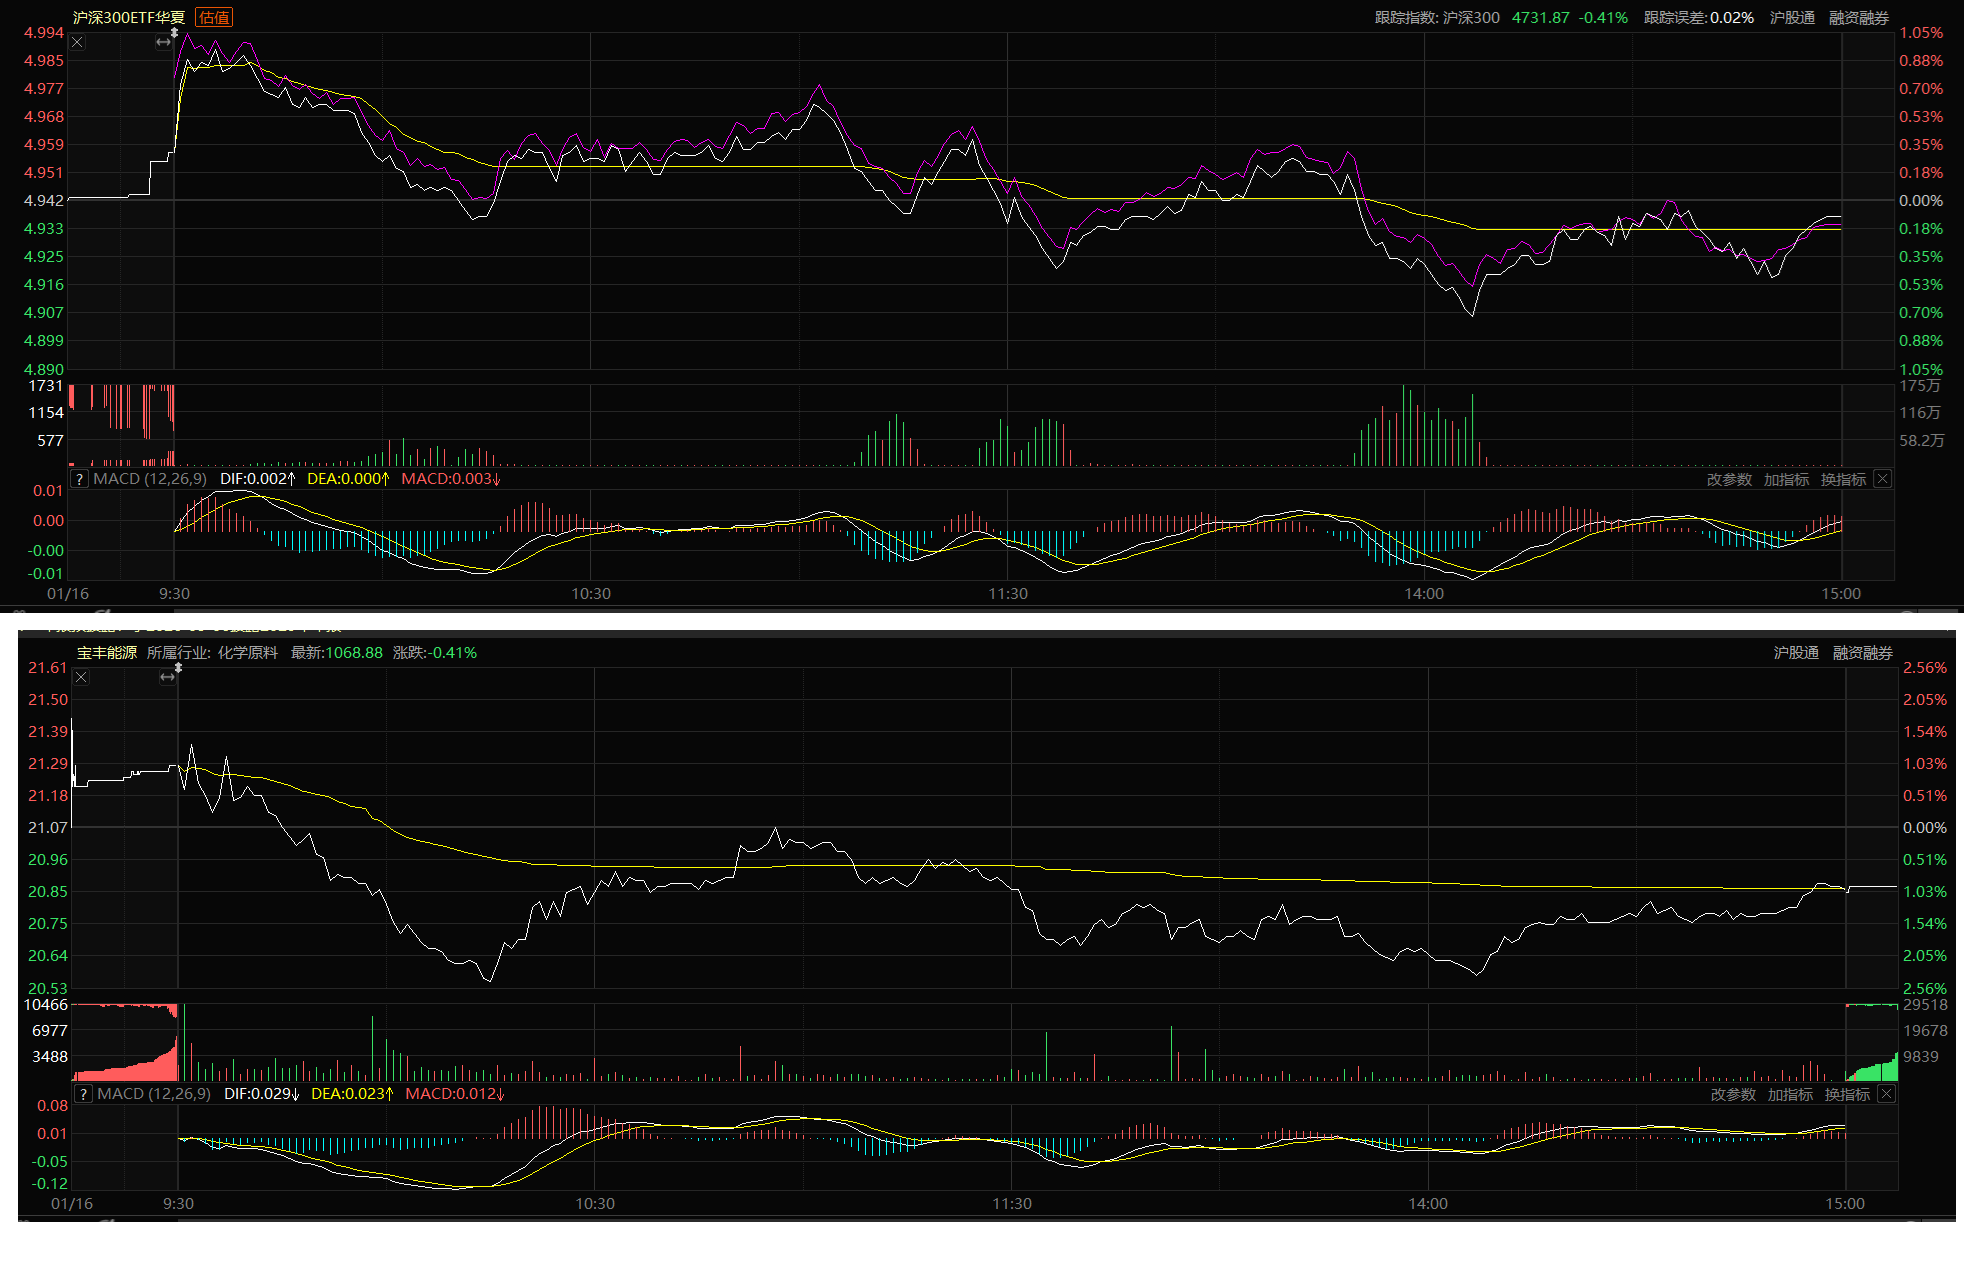Close the top MACD indicator panel
The width and height of the screenshot is (1964, 1261).
click(1882, 479)
